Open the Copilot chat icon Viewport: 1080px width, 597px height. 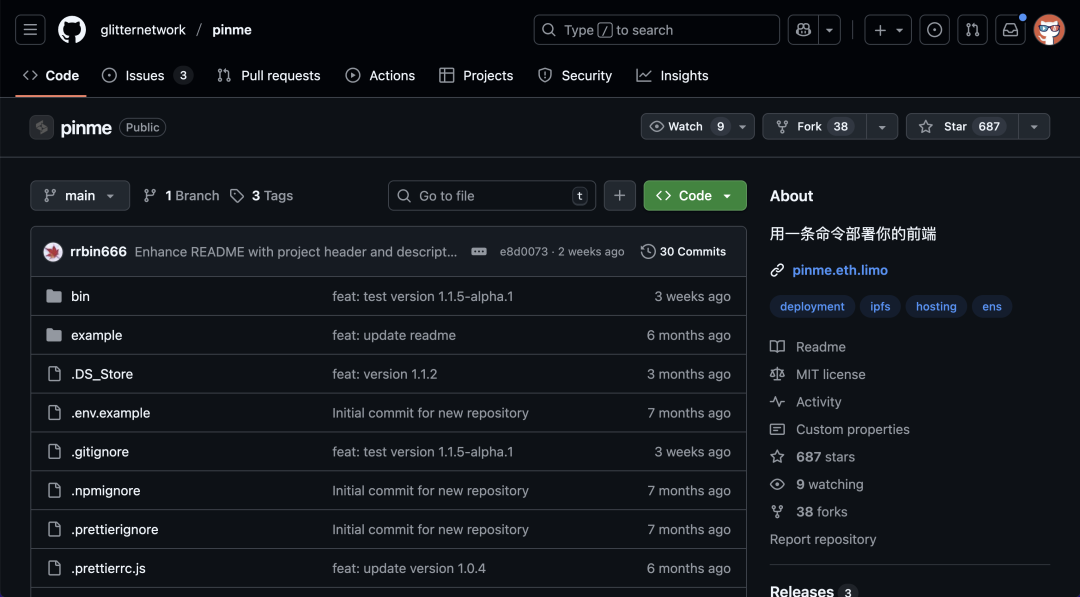pos(803,29)
